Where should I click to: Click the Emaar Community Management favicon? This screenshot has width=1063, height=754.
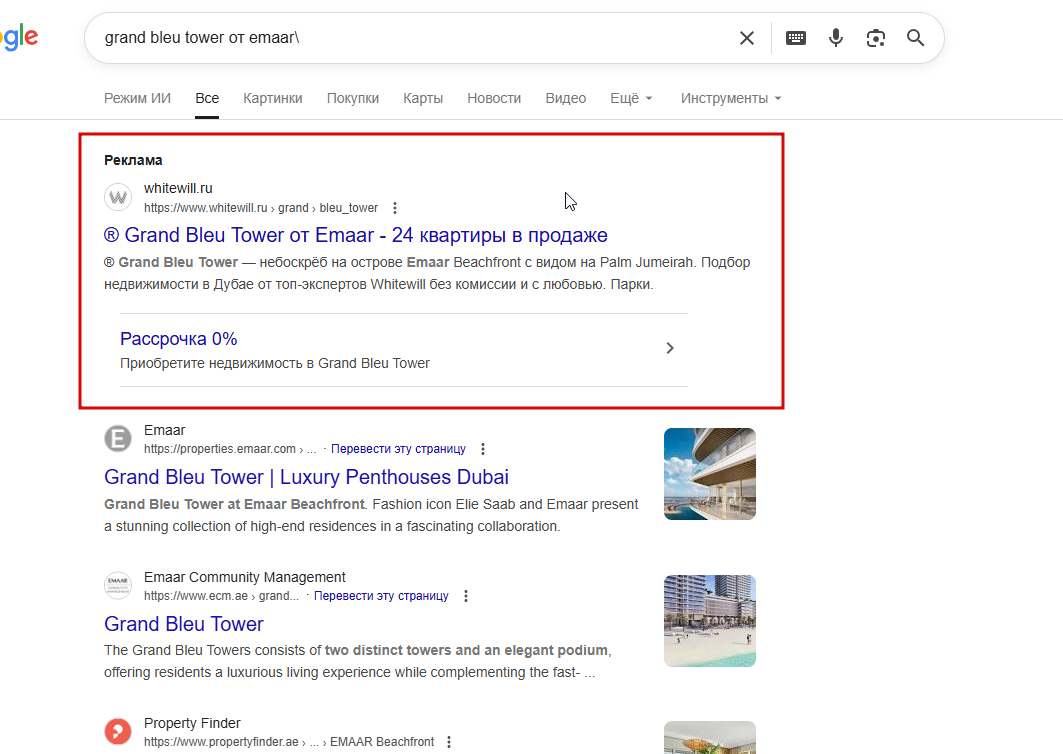coord(118,585)
